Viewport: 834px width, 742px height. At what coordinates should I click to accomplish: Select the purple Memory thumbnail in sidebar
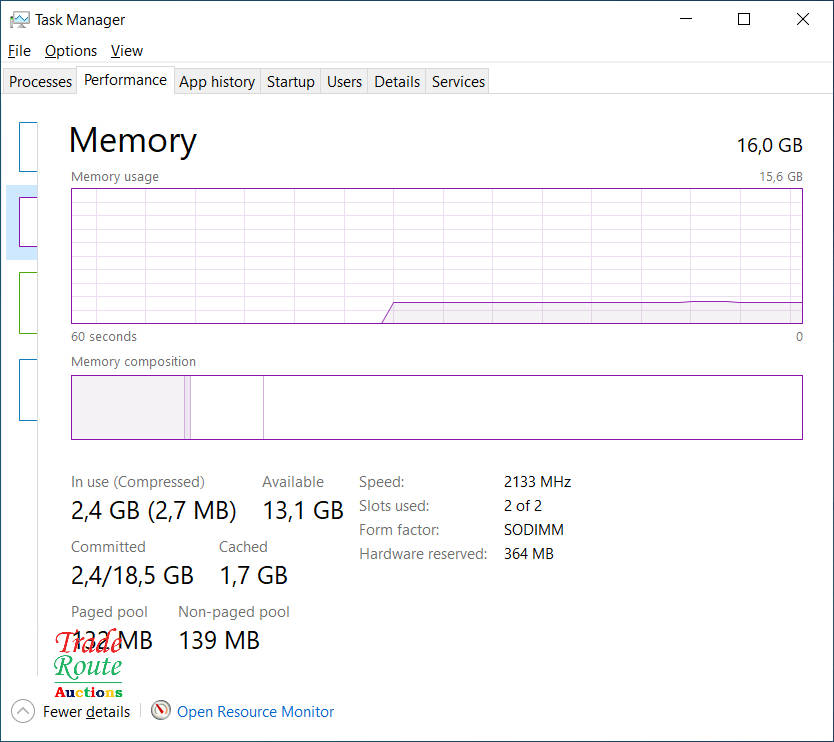click(x=28, y=222)
